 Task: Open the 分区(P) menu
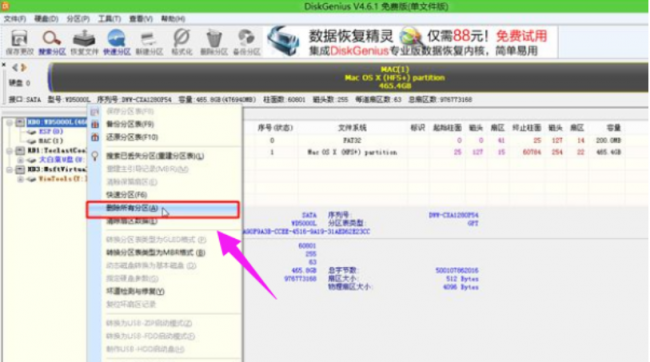click(78, 19)
